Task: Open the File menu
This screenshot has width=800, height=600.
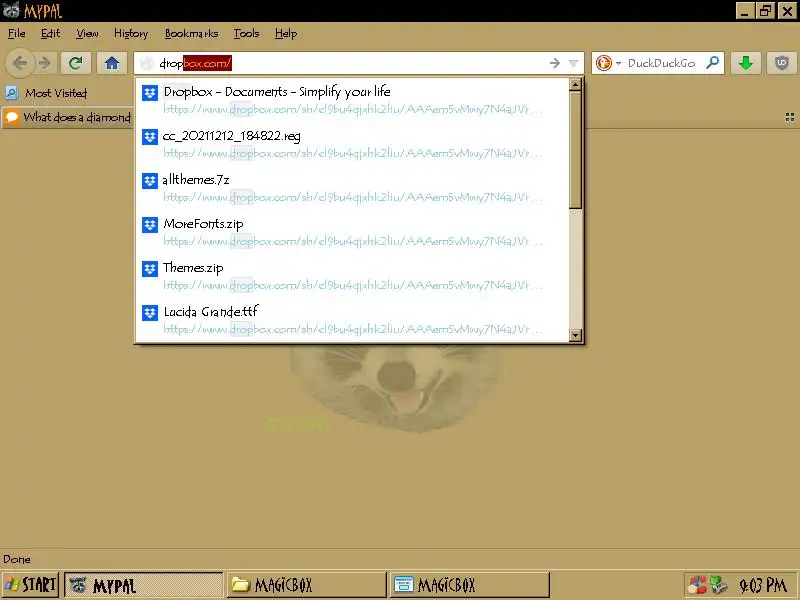Action: pos(16,34)
